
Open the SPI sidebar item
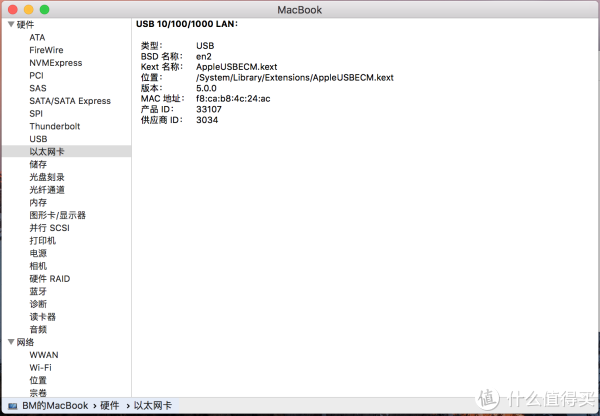click(36, 114)
